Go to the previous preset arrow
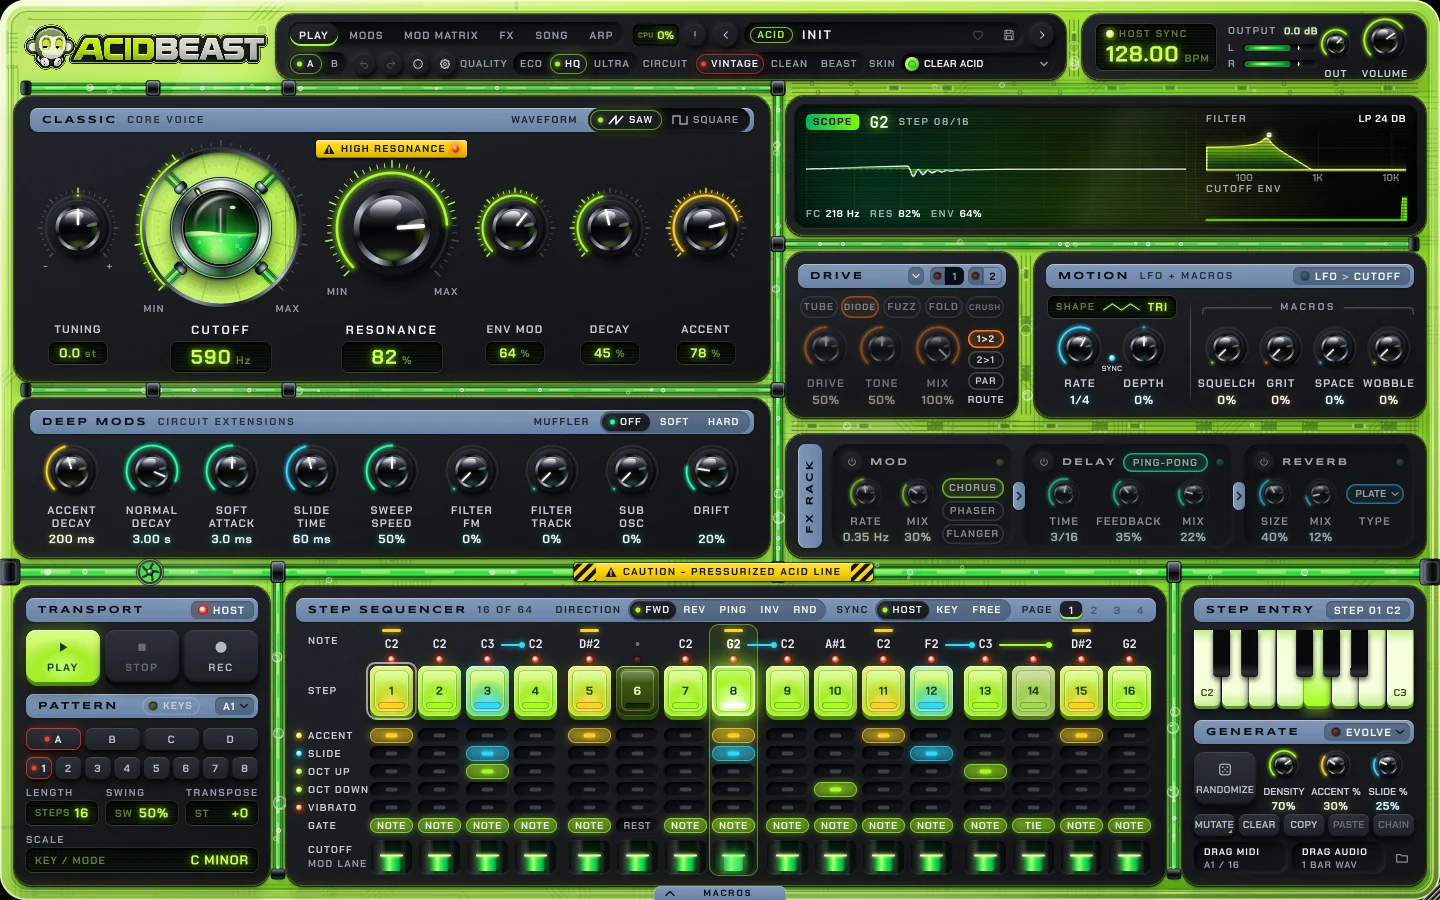 pyautogui.click(x=726, y=35)
